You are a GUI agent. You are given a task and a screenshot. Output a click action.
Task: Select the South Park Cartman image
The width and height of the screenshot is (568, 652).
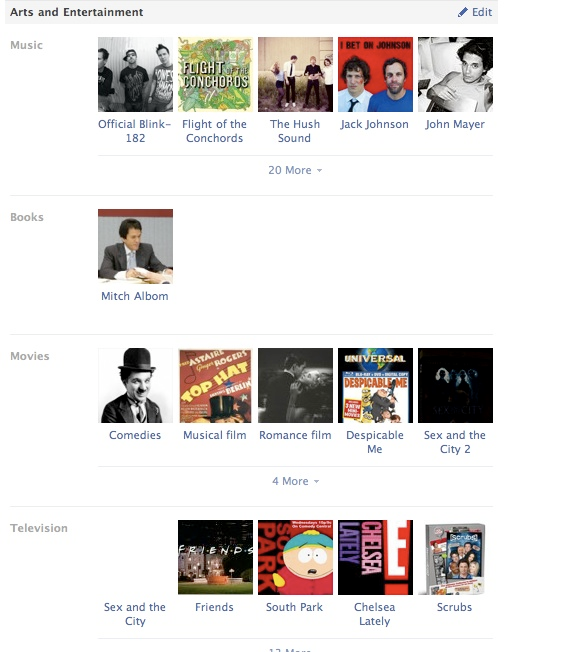click(295, 557)
